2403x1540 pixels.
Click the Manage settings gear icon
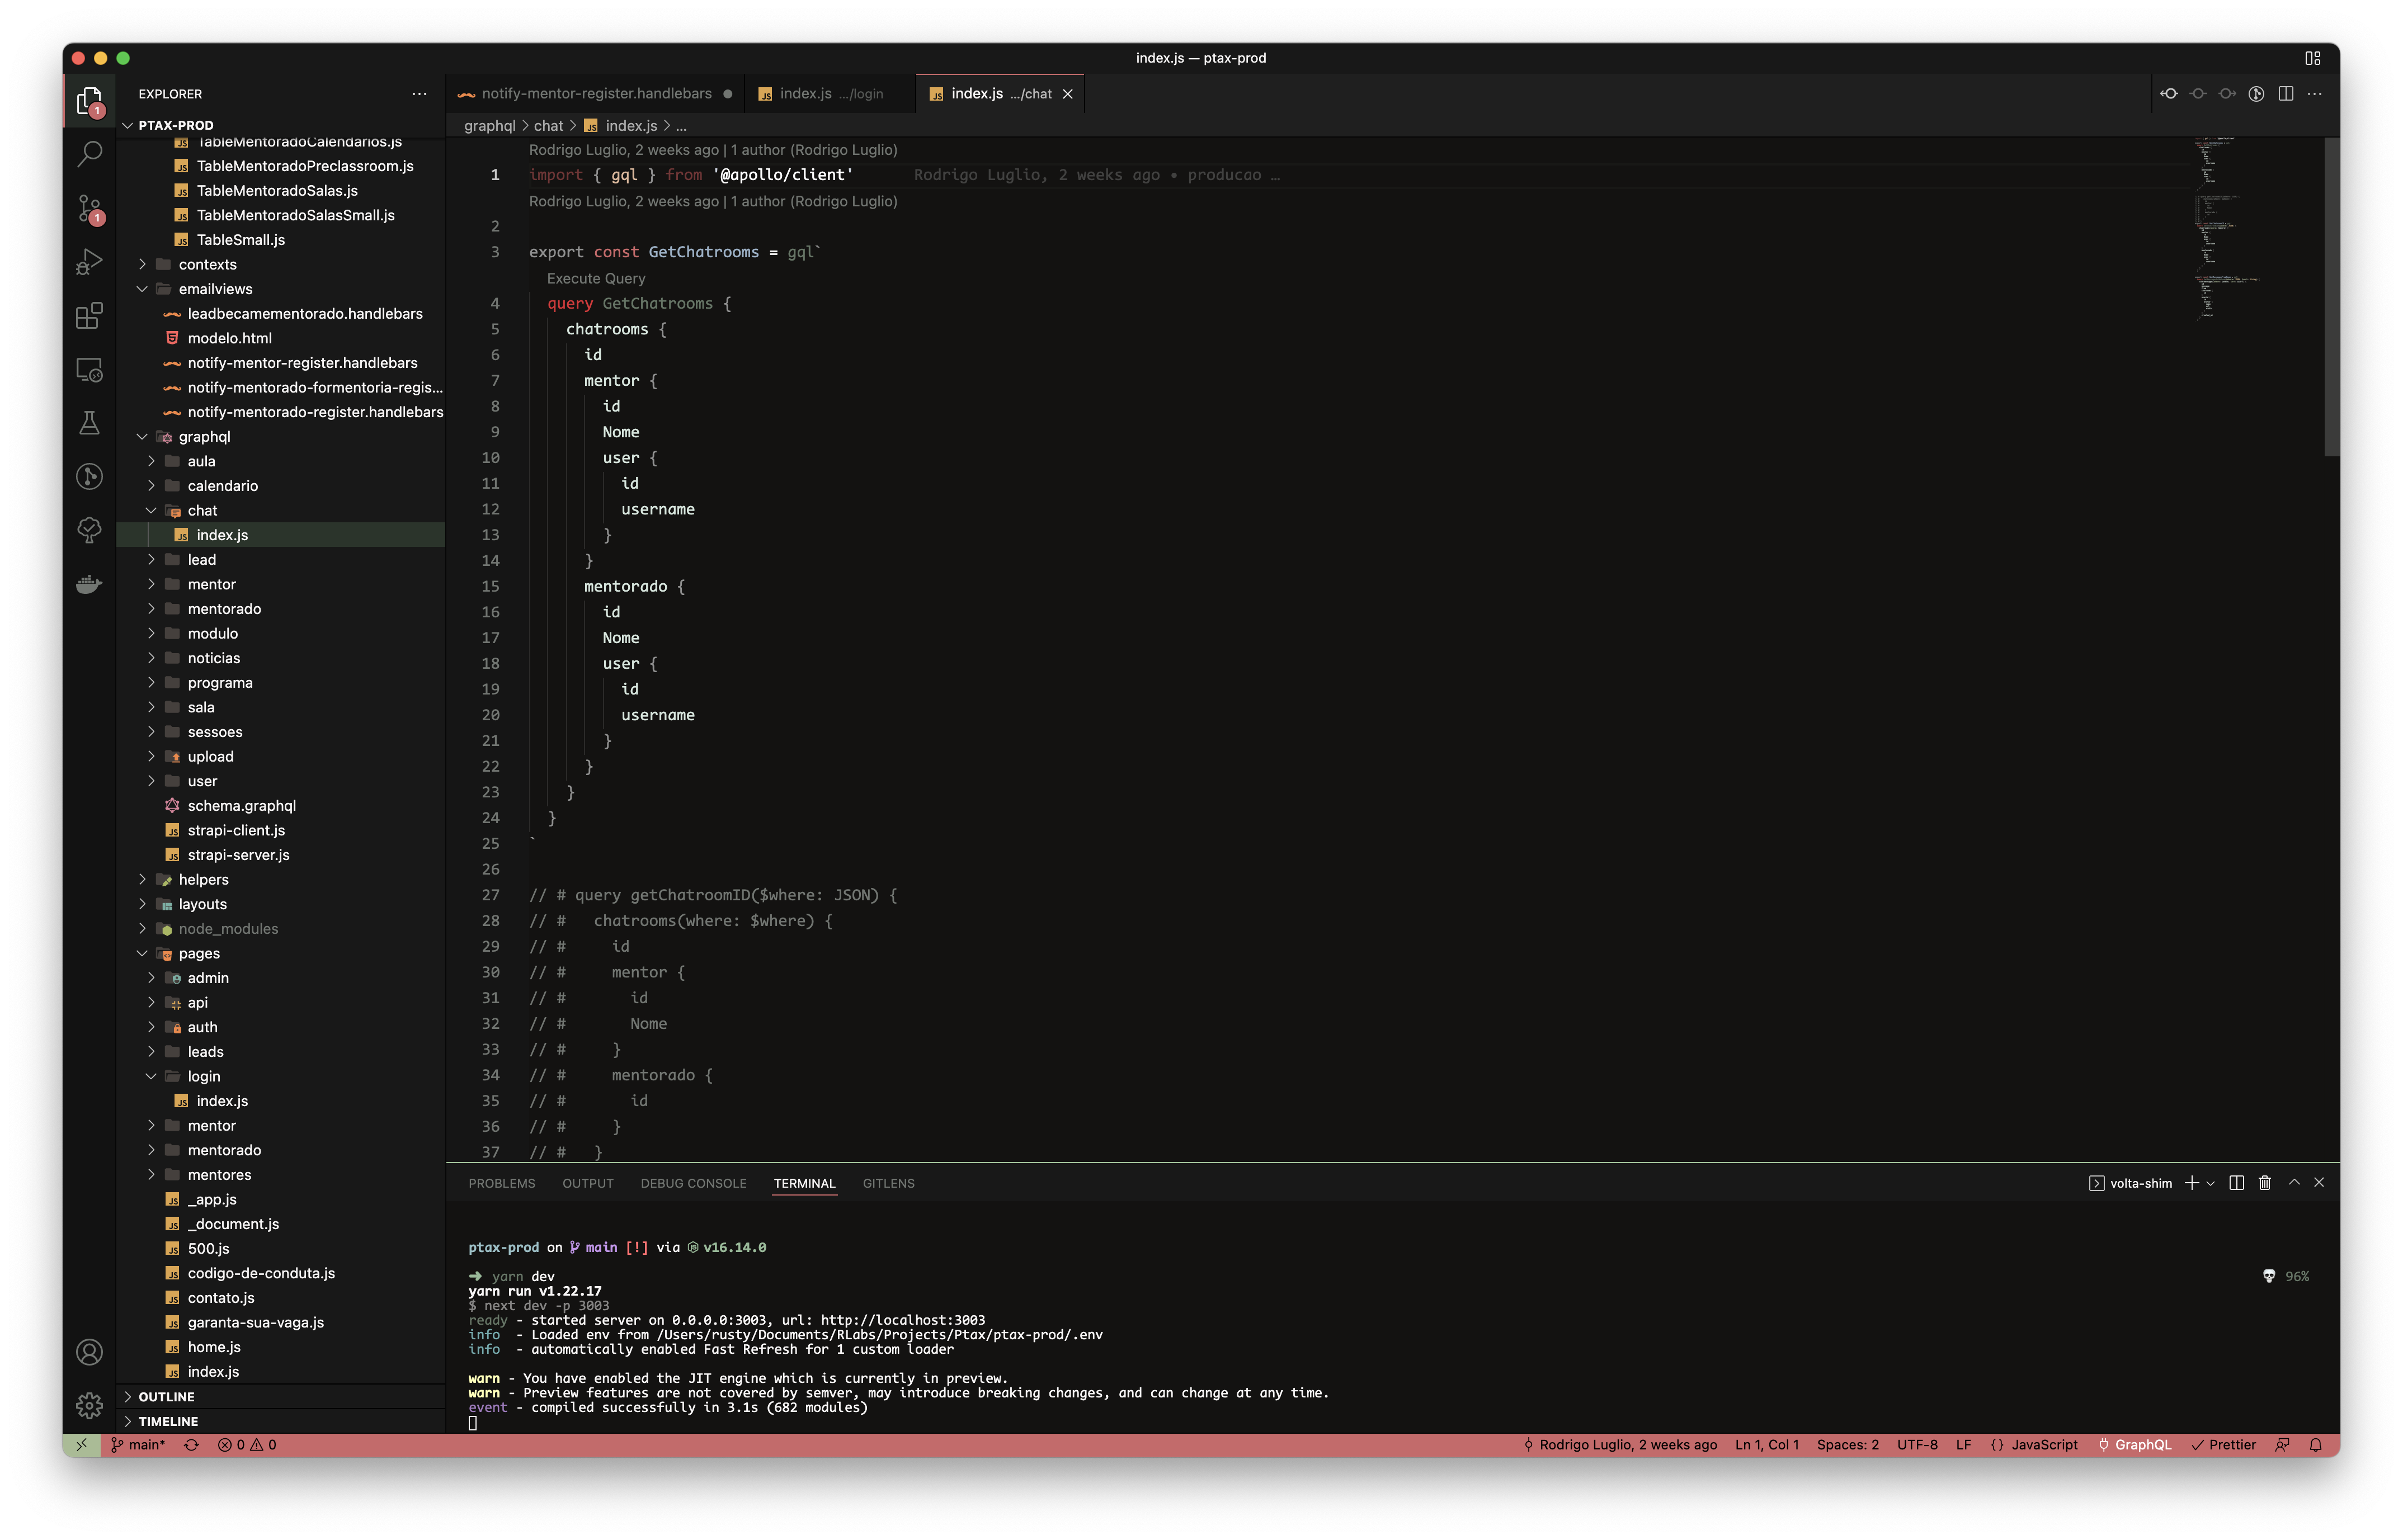tap(89, 1405)
